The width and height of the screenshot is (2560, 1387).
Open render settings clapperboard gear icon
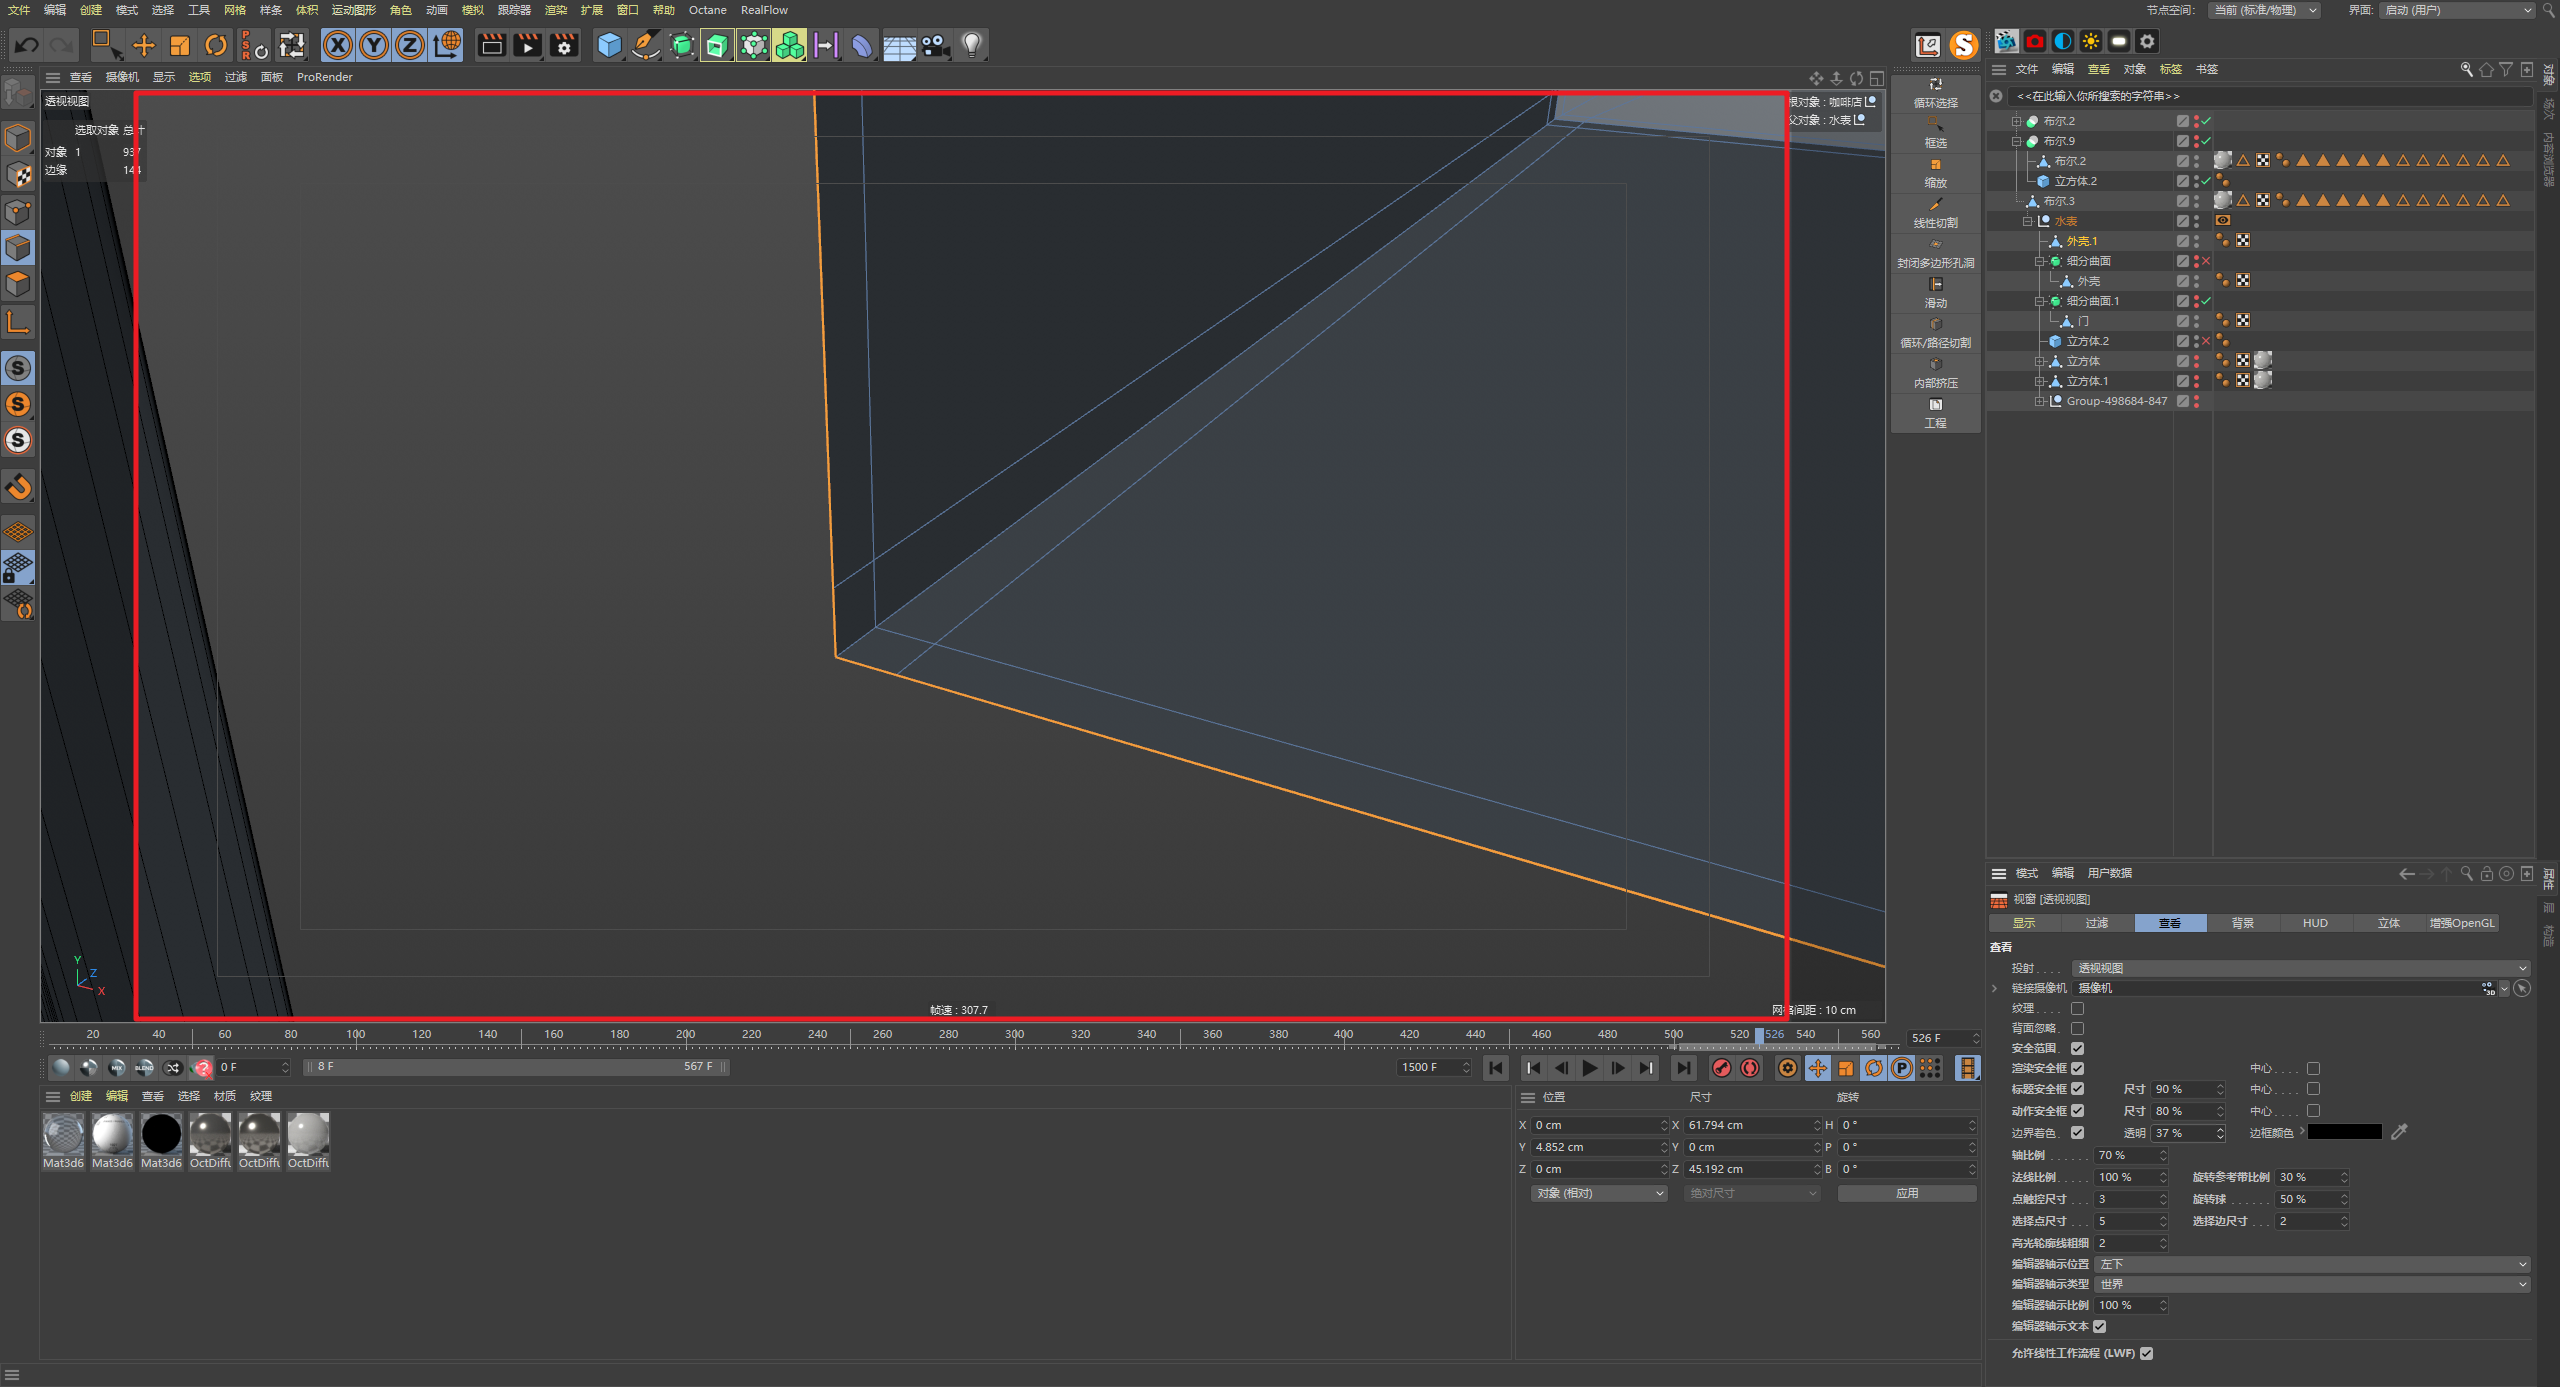click(x=564, y=45)
